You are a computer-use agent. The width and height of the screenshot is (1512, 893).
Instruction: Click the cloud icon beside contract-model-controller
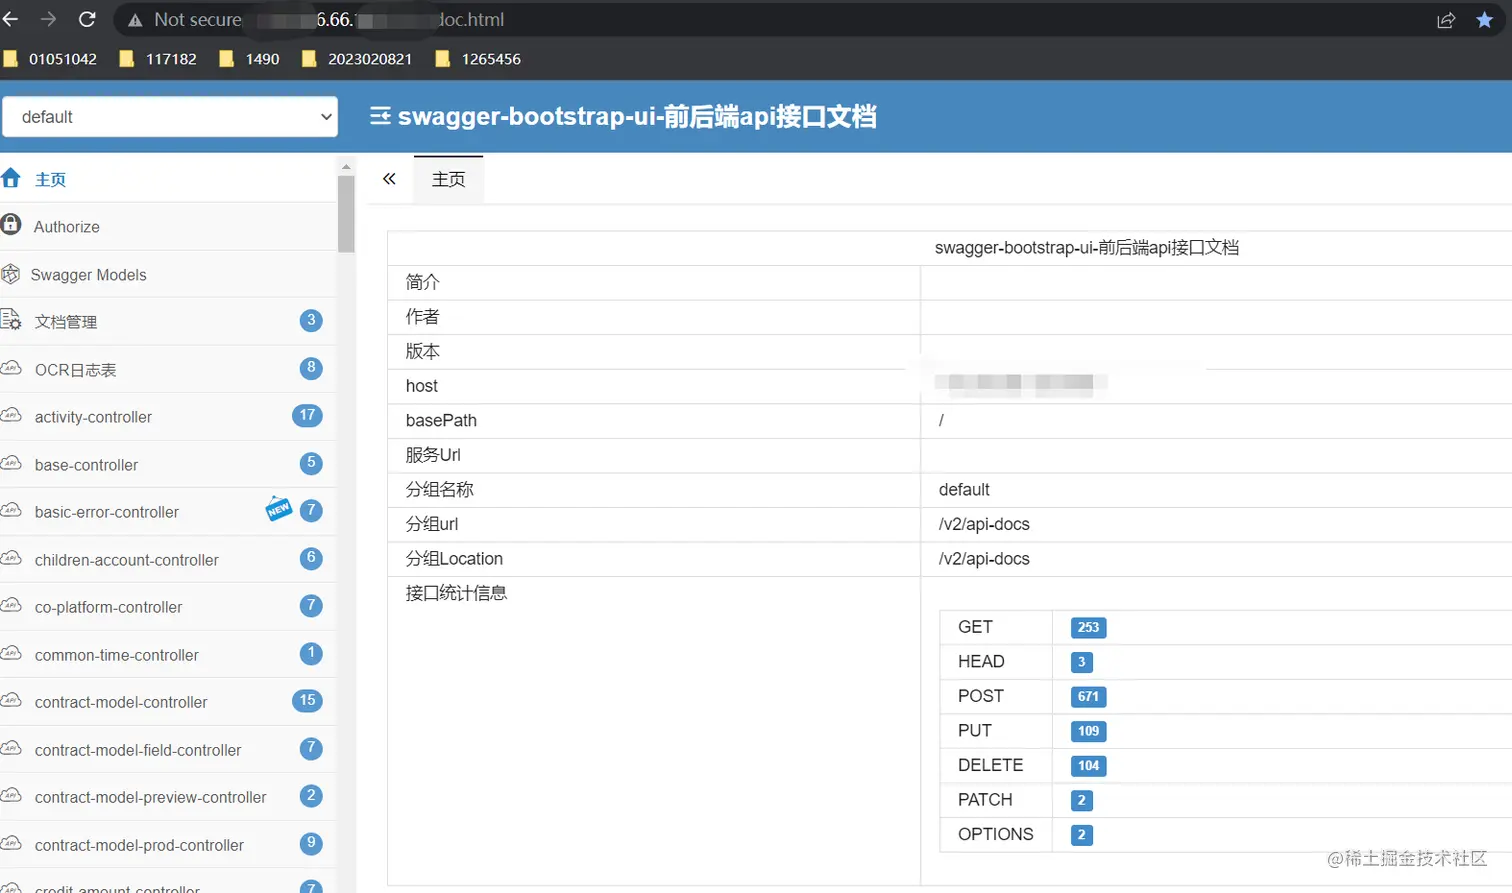pyautogui.click(x=11, y=700)
